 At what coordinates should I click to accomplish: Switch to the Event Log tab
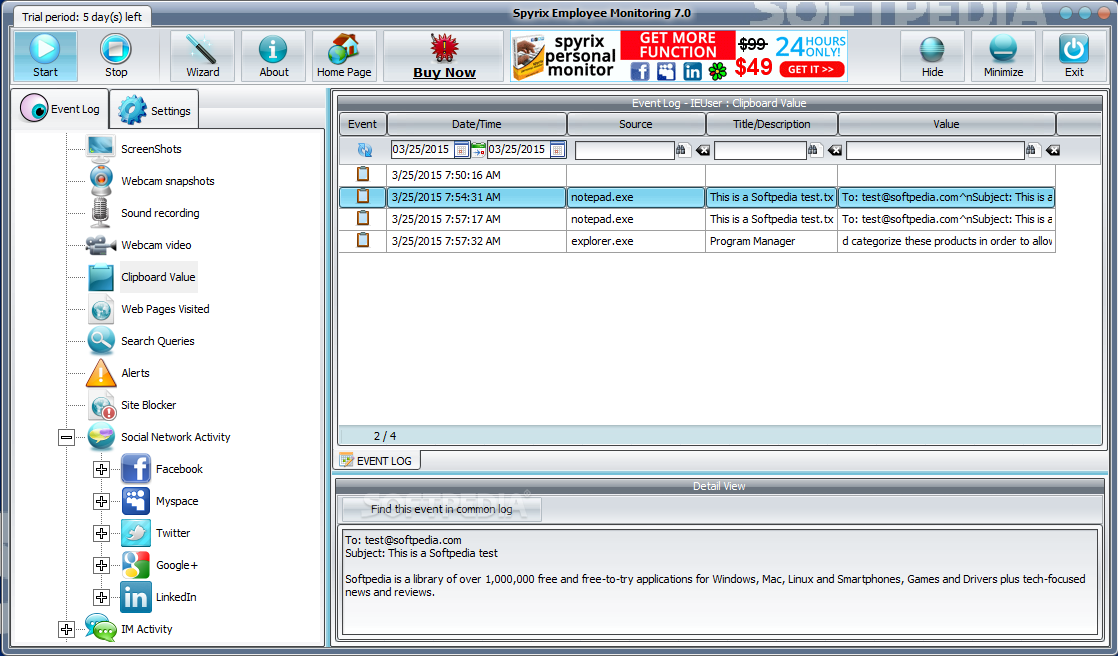[x=60, y=108]
